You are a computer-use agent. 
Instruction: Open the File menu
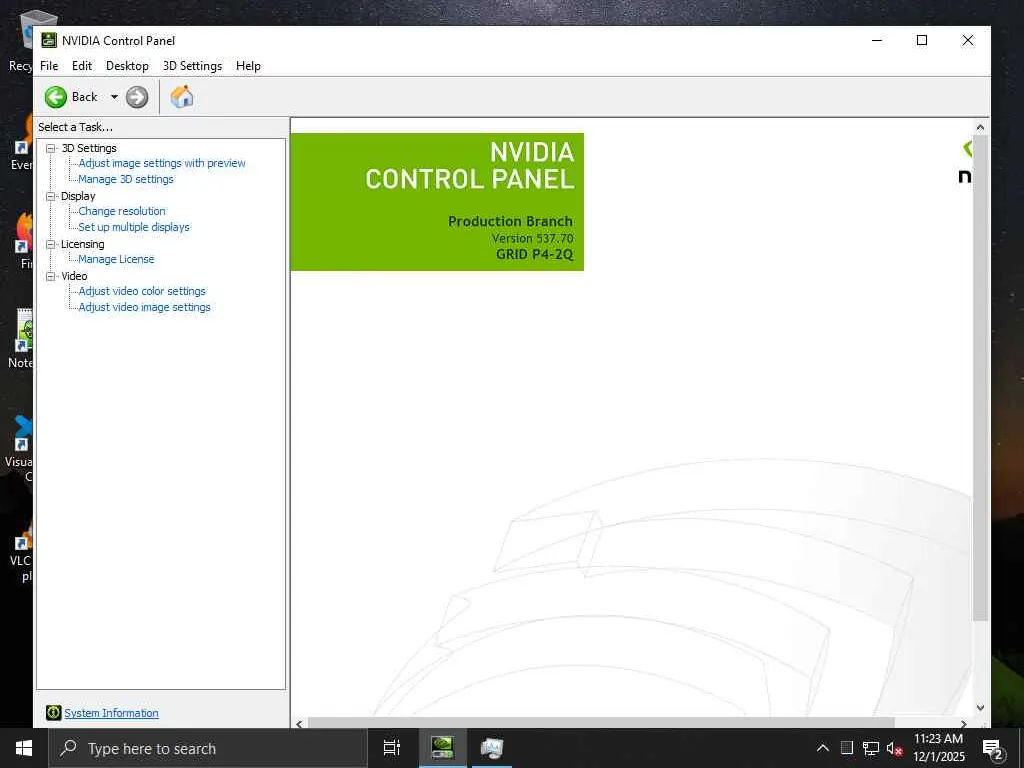(49, 66)
